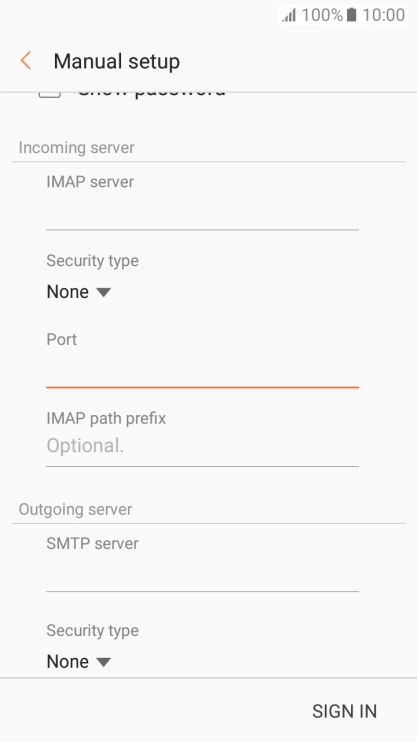Tap the IMAP path prefix Optional field
The height and width of the screenshot is (742, 417).
(203, 446)
